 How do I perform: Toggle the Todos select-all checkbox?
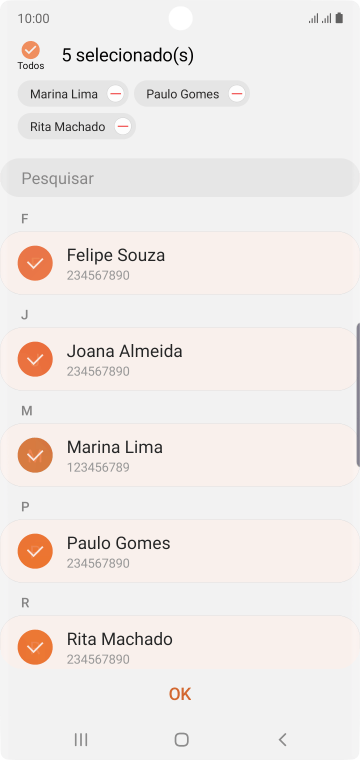(x=31, y=50)
